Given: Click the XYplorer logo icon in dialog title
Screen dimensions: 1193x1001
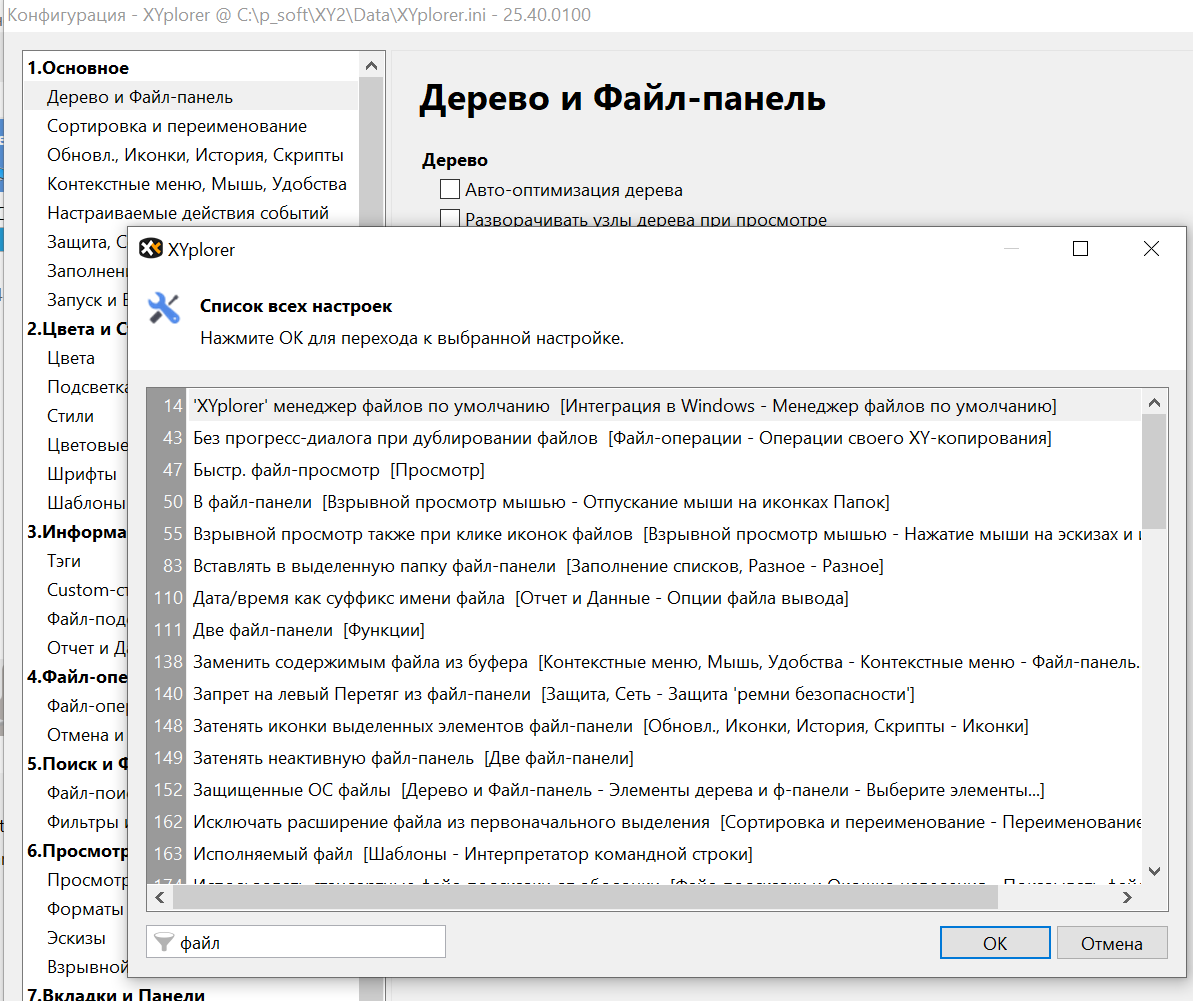Looking at the screenshot, I should tap(151, 249).
